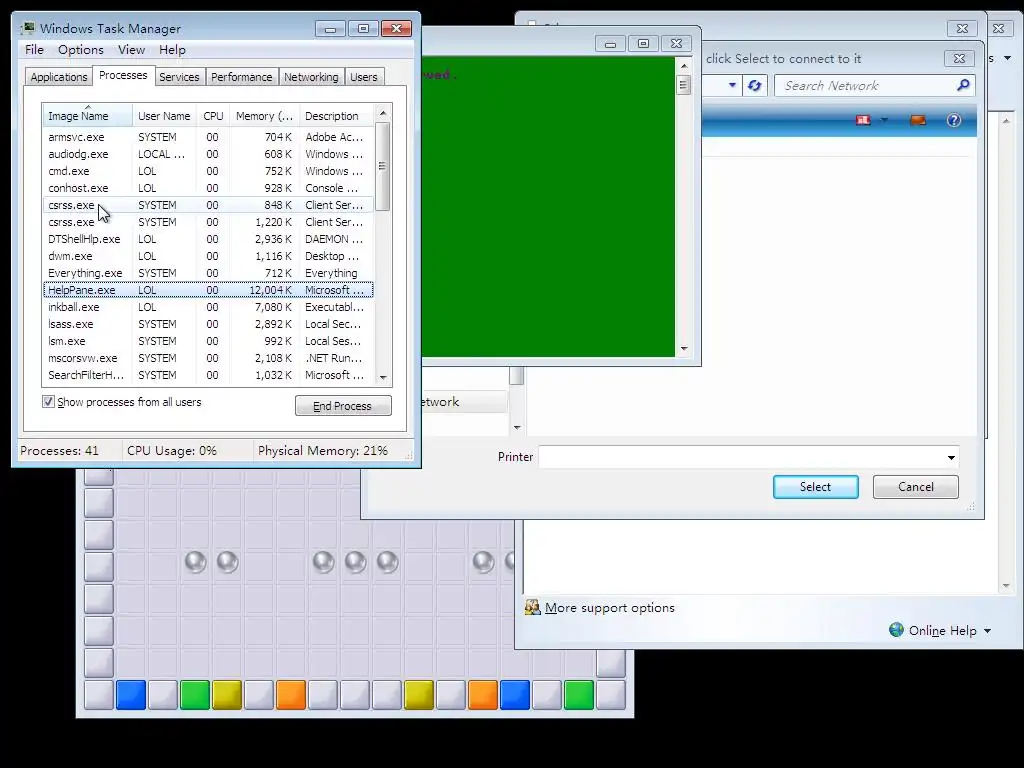
Task: Select the Everything.exe process row
Action: 208,273
